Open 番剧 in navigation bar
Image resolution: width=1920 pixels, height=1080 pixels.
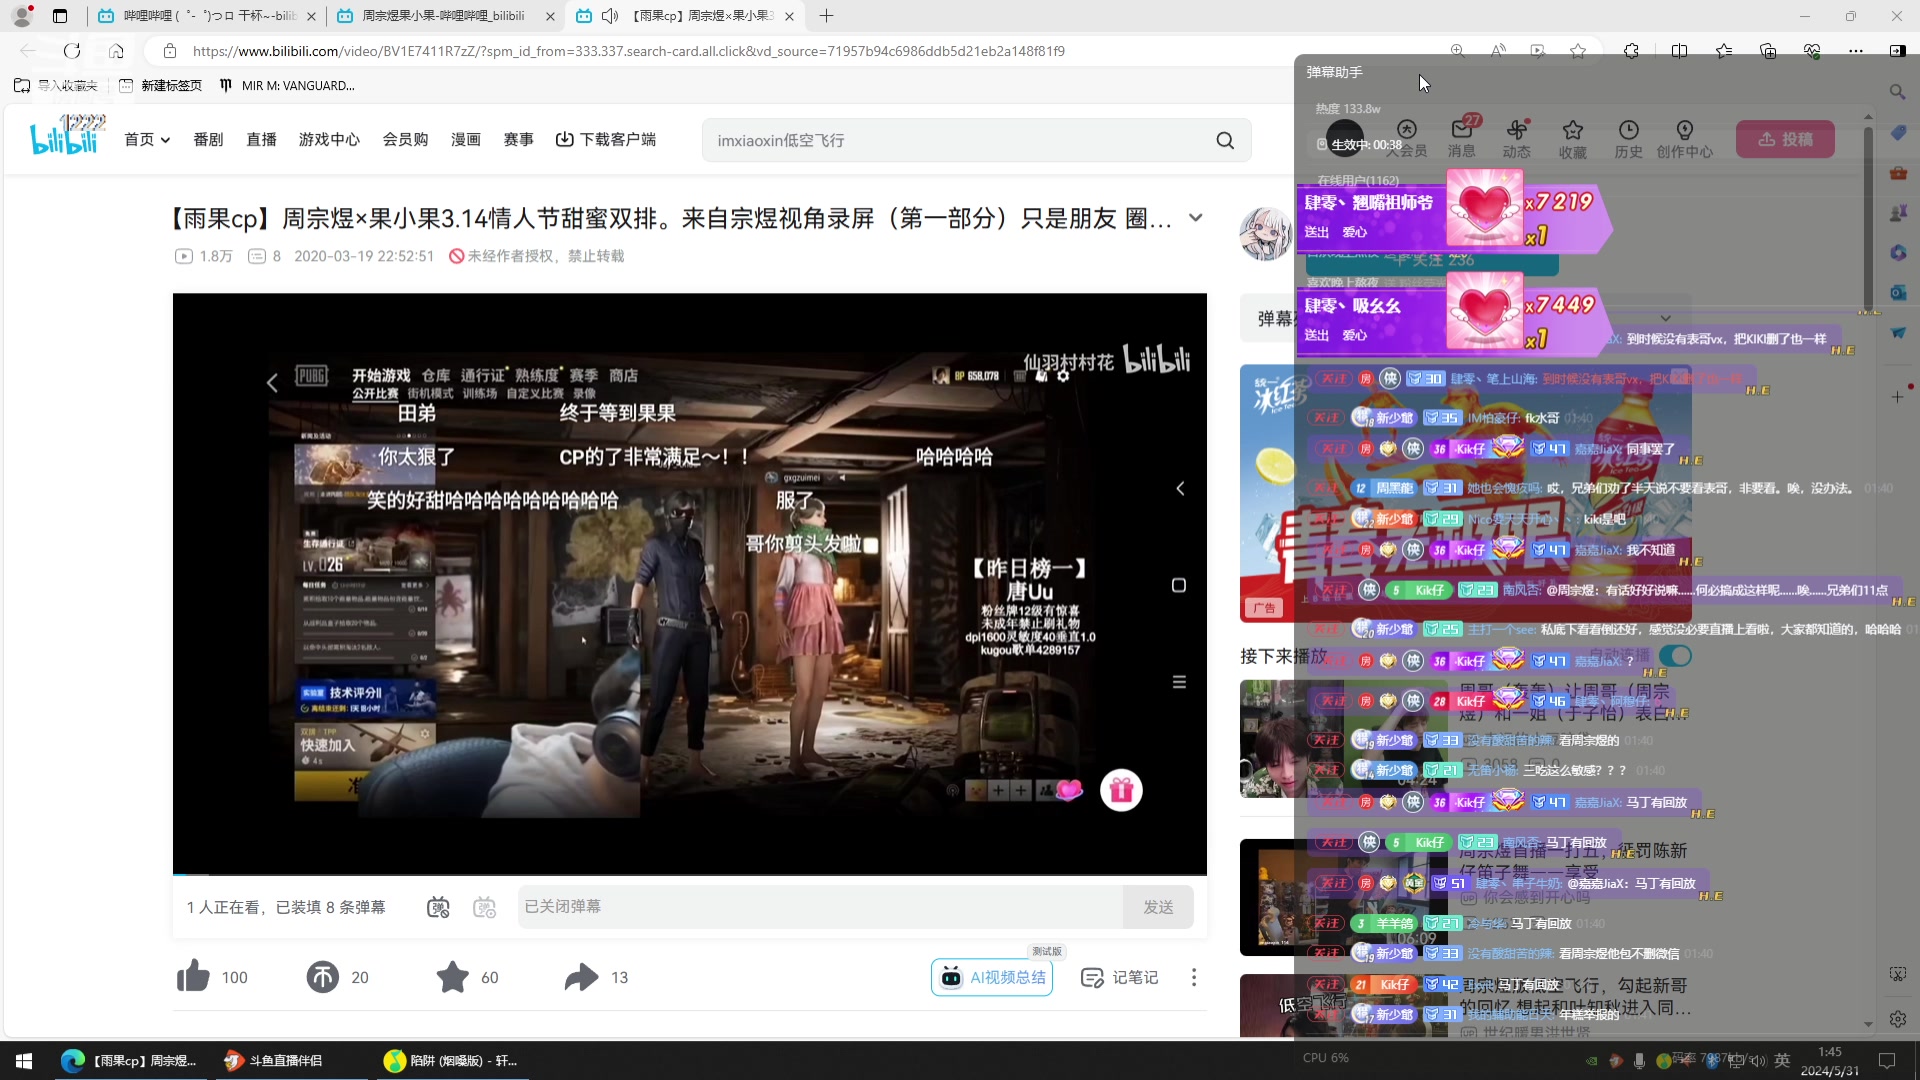point(208,140)
